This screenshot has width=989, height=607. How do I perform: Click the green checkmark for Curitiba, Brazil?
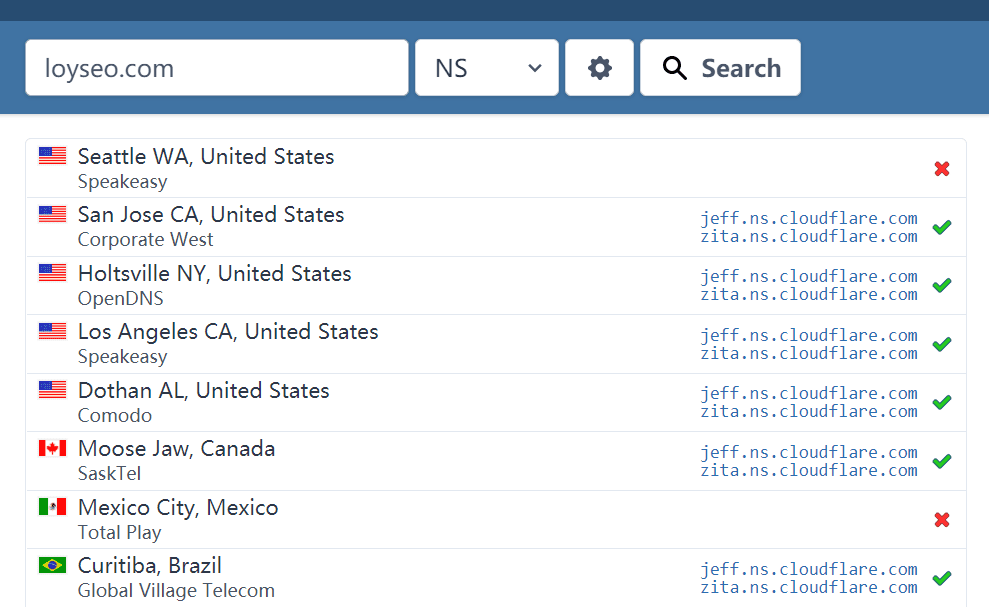pos(941,578)
